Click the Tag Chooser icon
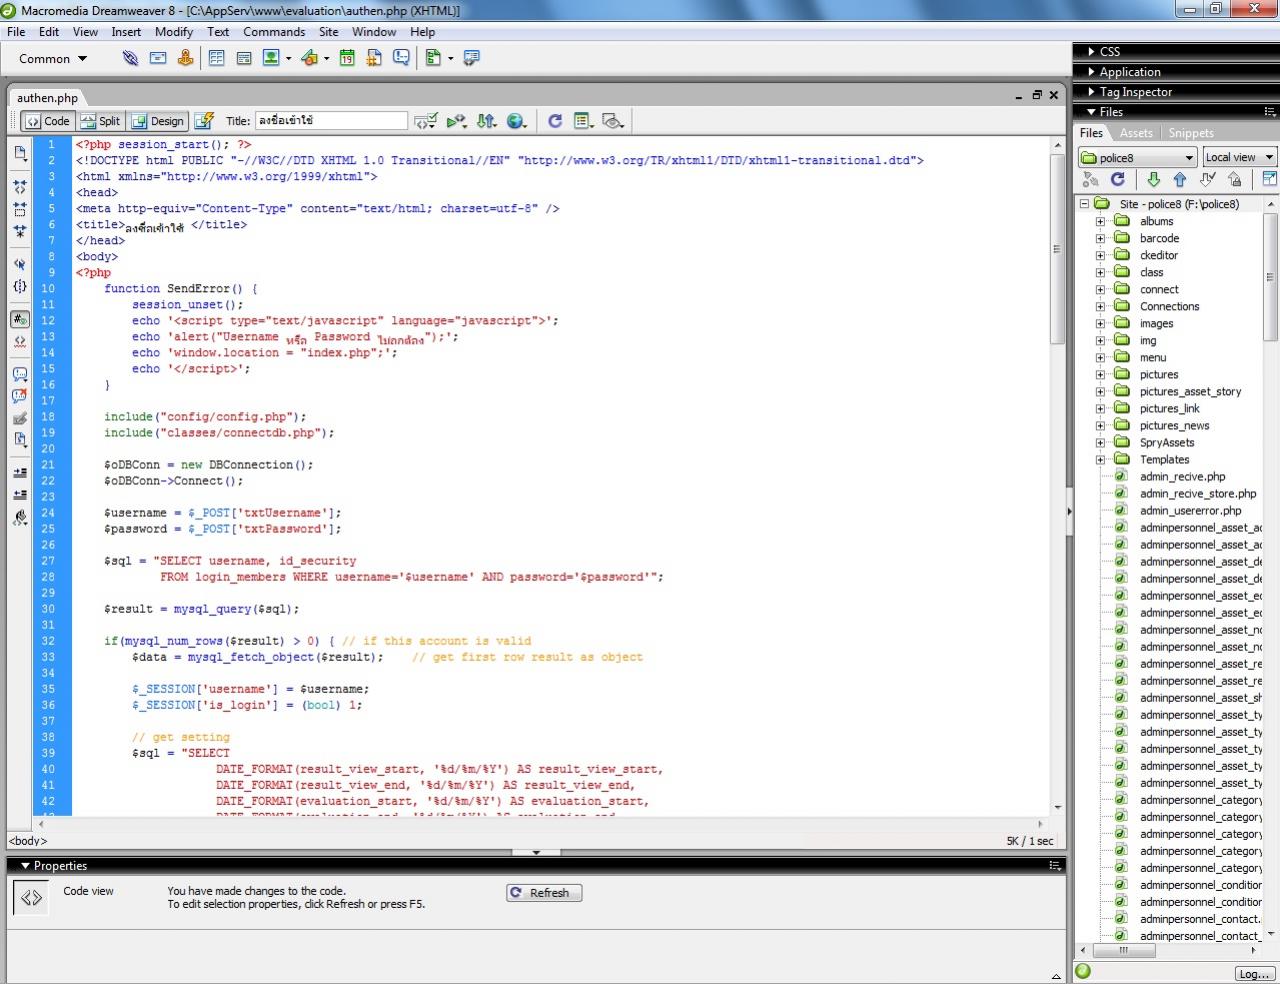1280x984 pixels. pyautogui.click(x=471, y=58)
